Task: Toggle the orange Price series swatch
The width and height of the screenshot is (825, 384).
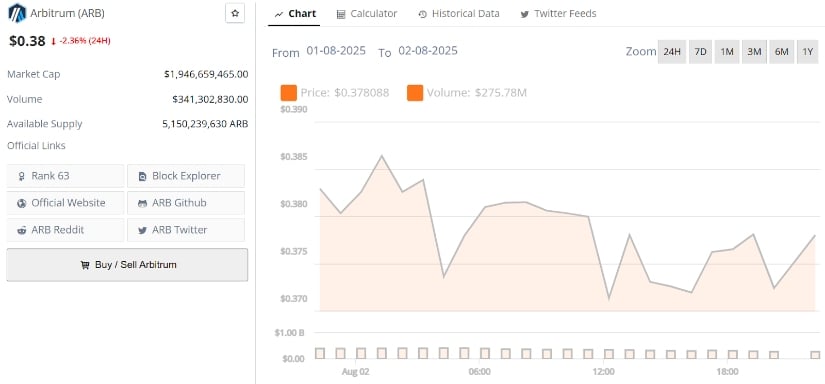Action: point(289,93)
